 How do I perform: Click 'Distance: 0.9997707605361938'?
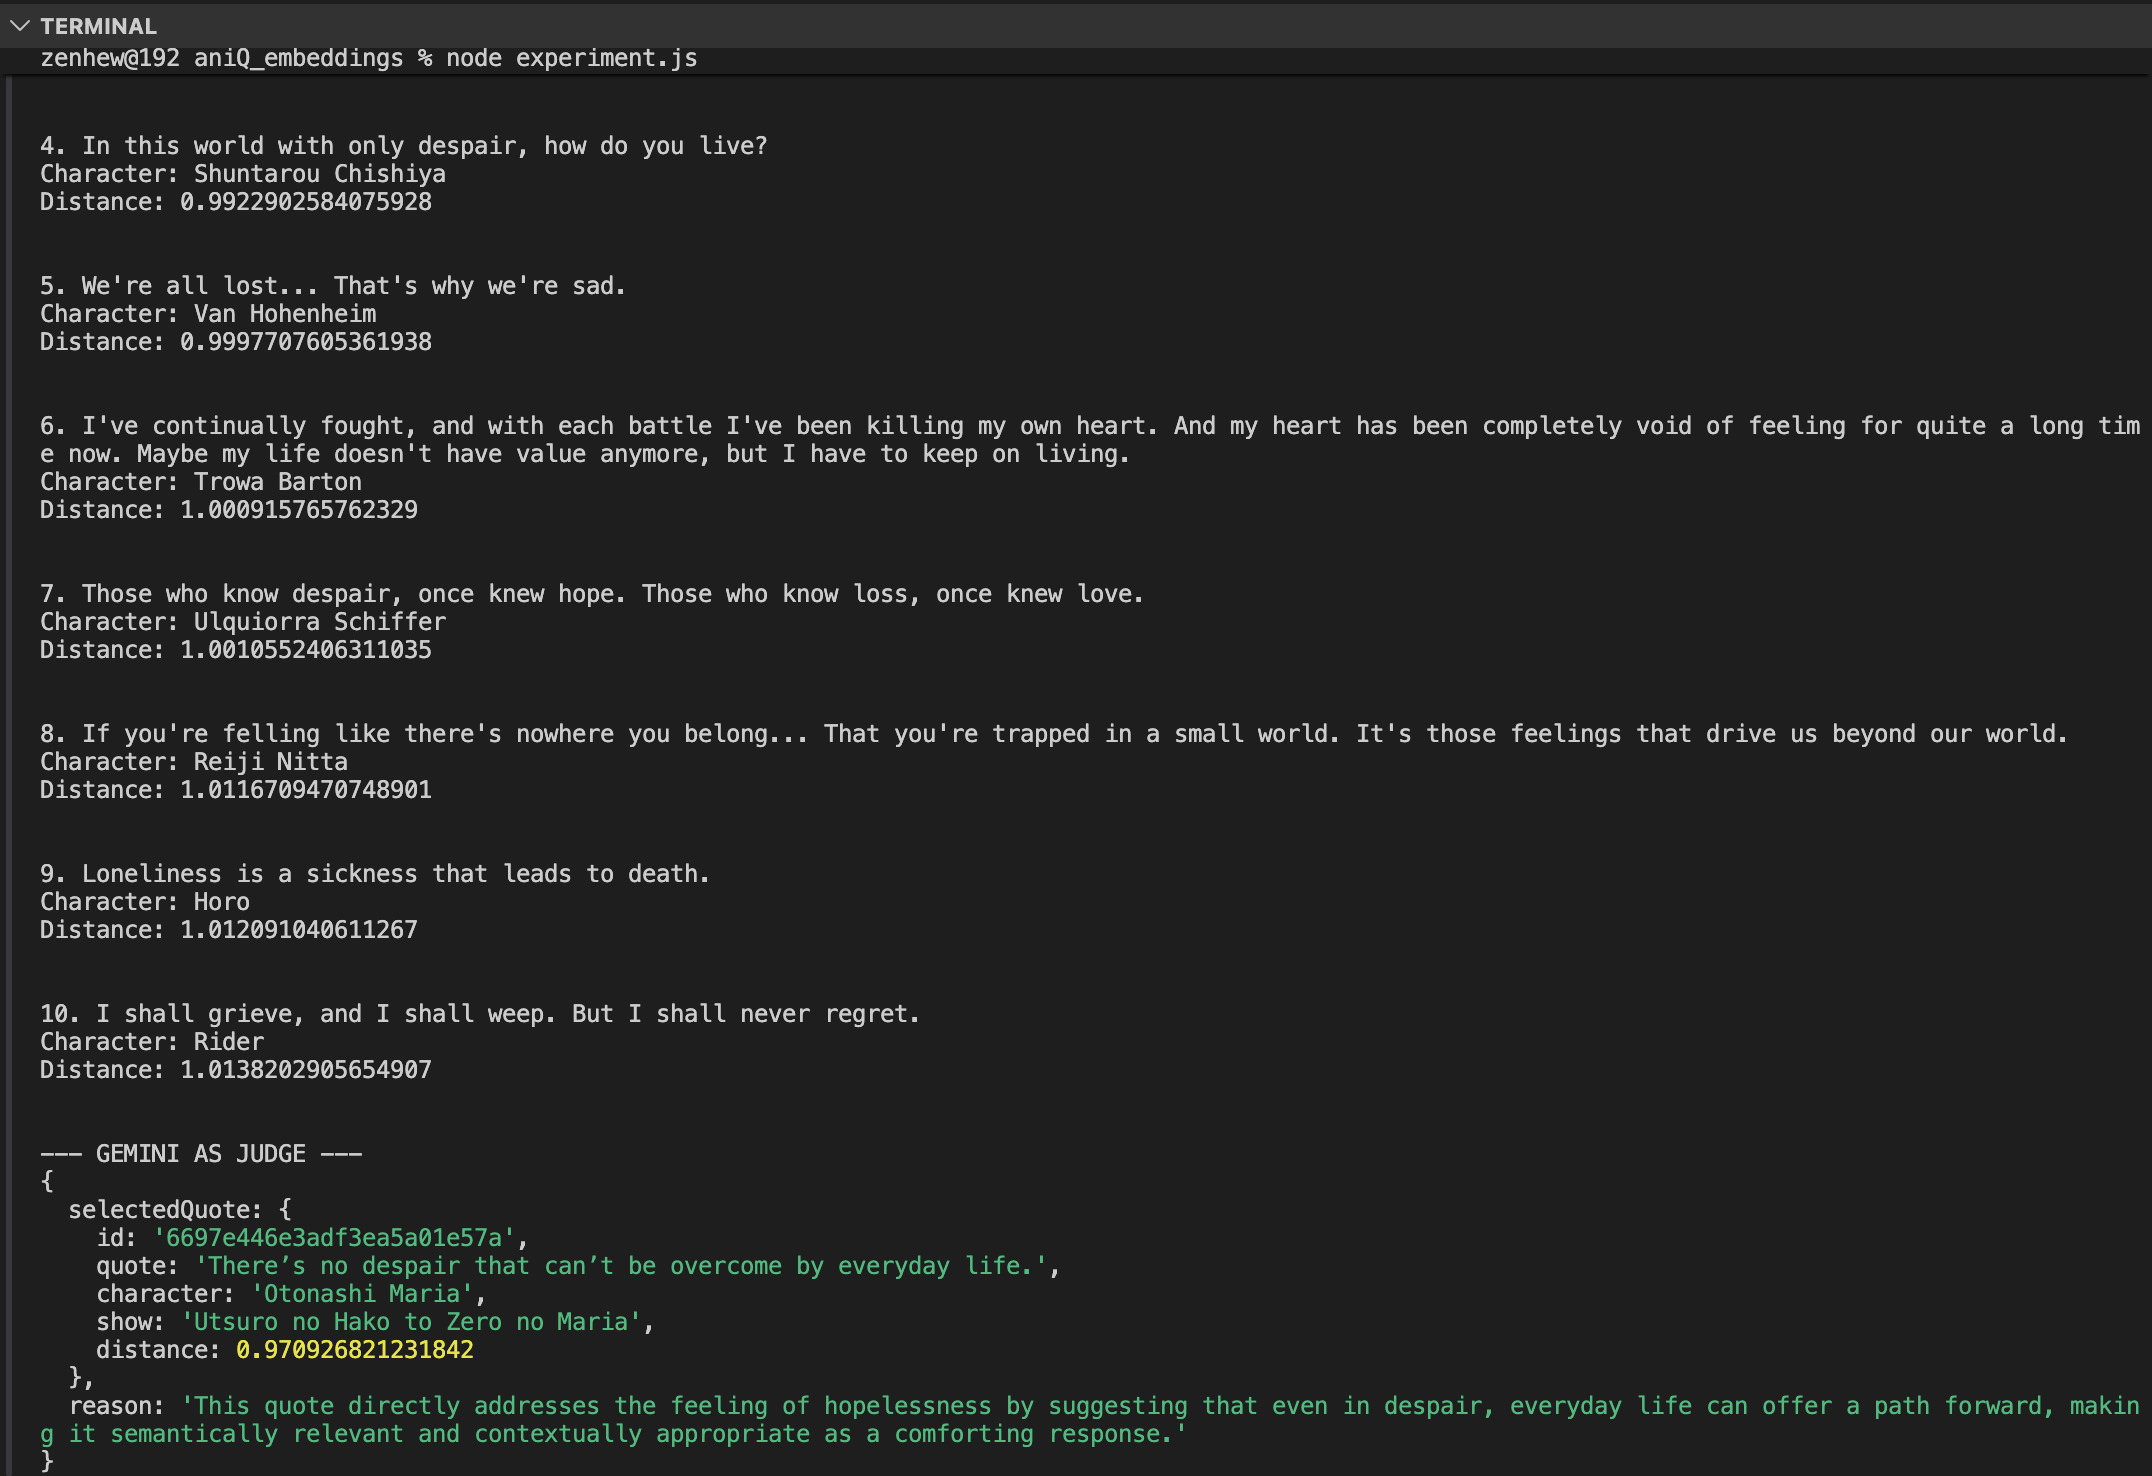click(x=236, y=342)
